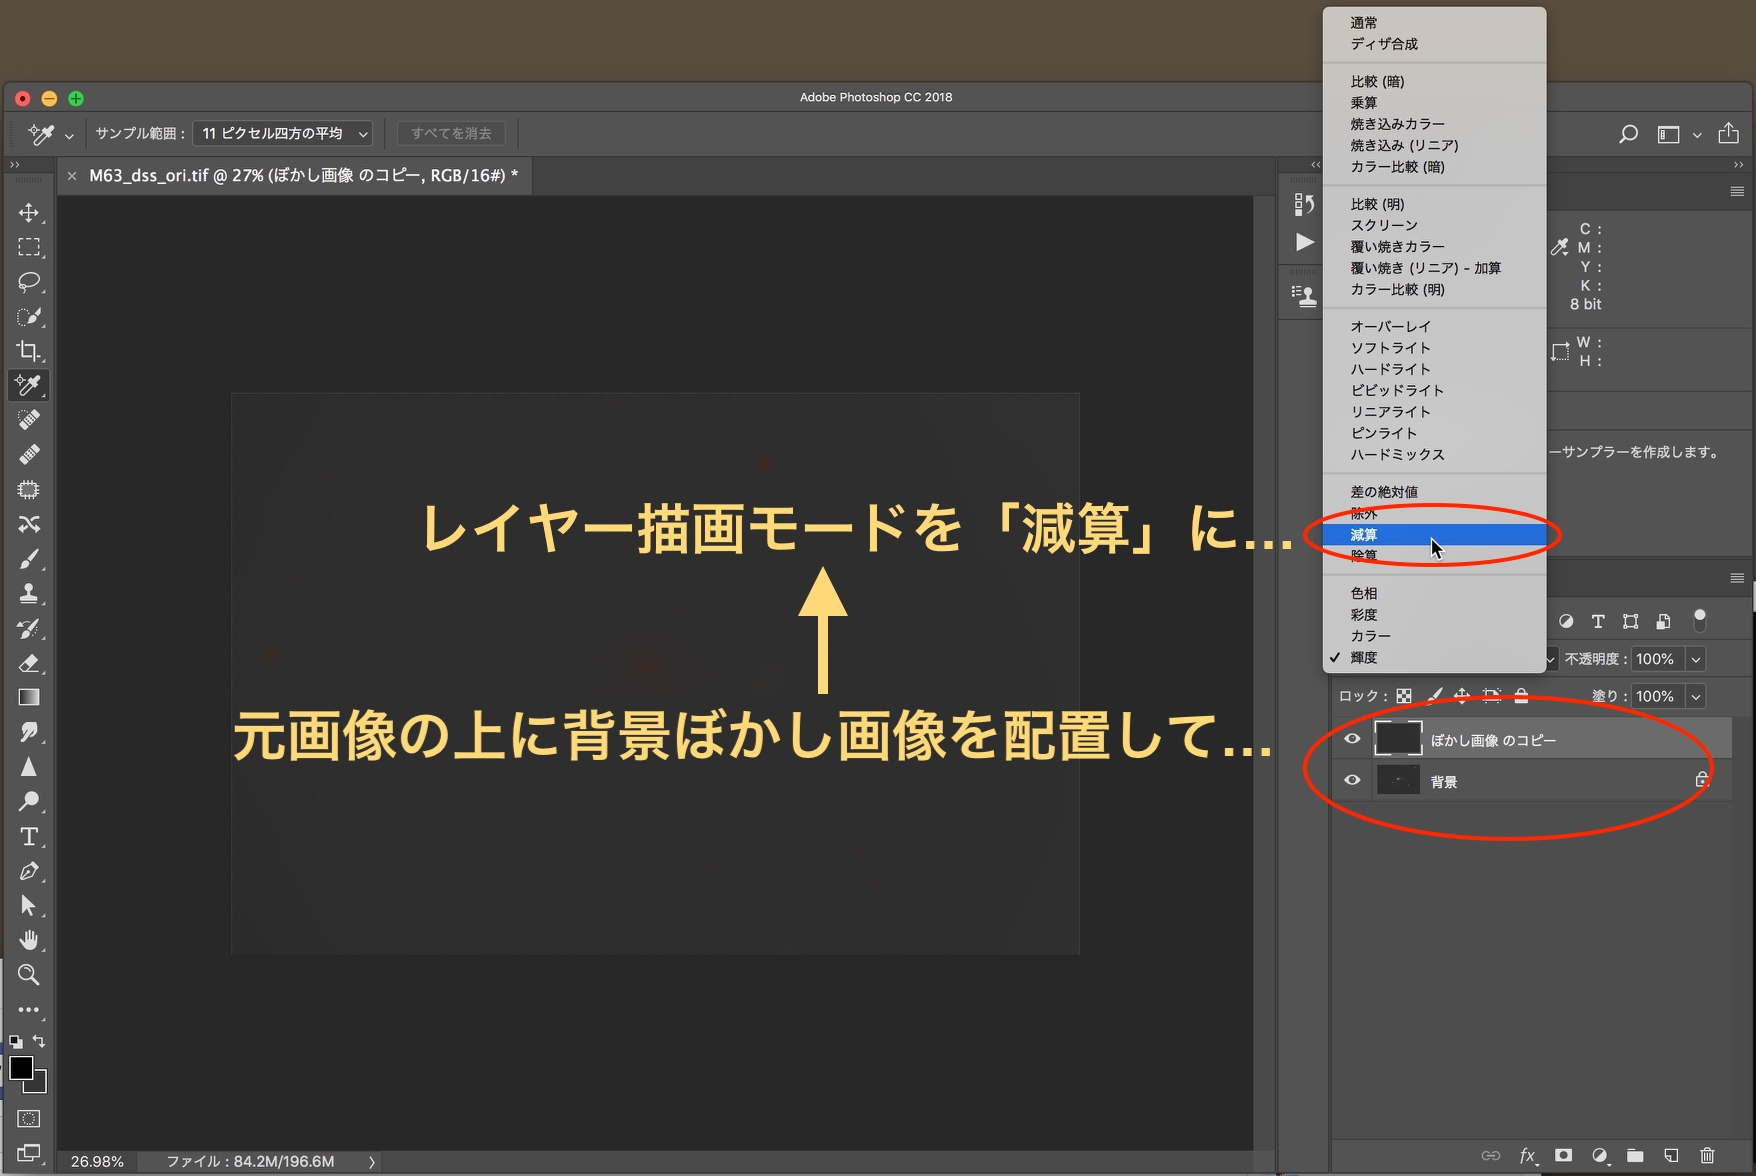Open the opacity 100% dropdown arrow
The height and width of the screenshot is (1176, 1756).
click(x=1696, y=659)
